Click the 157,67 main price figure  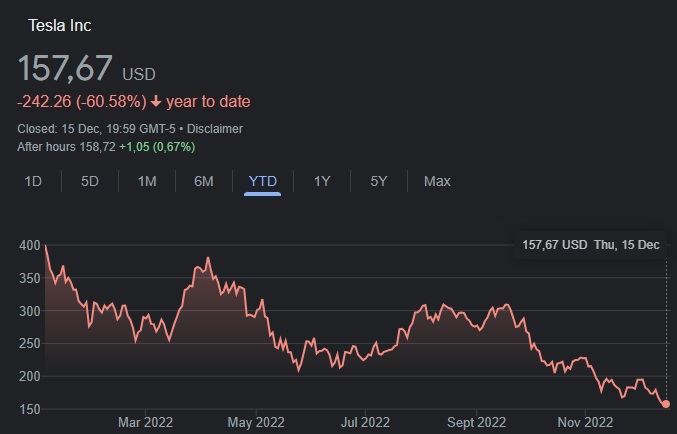click(65, 68)
